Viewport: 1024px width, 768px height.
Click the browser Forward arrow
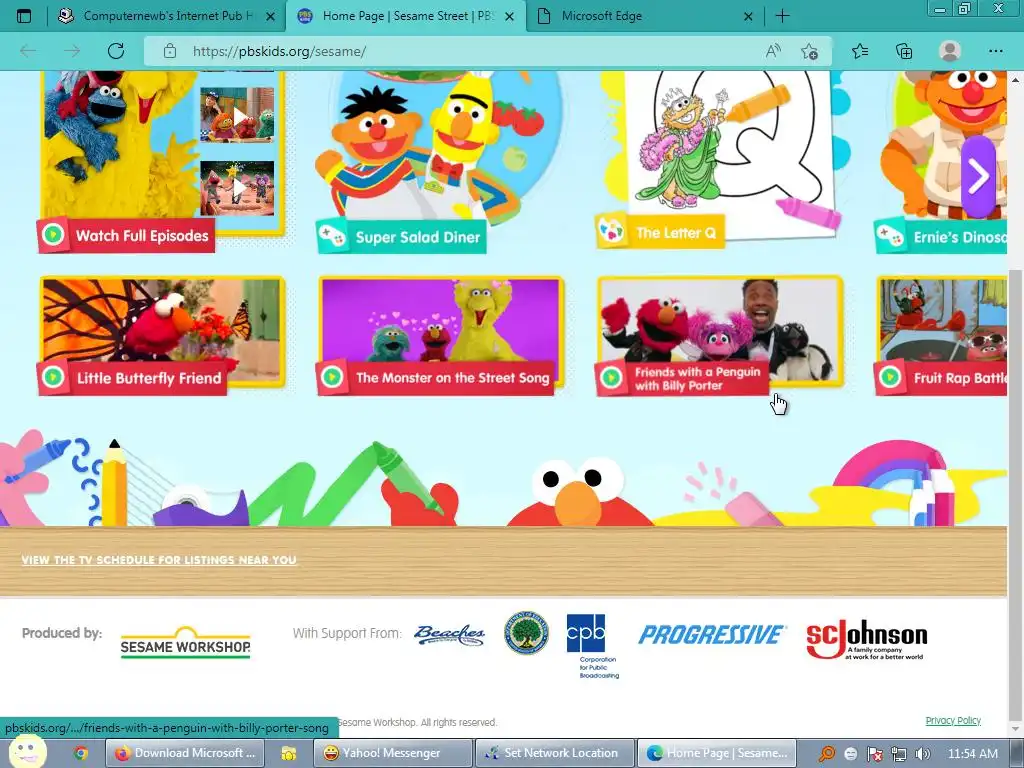pos(72,51)
